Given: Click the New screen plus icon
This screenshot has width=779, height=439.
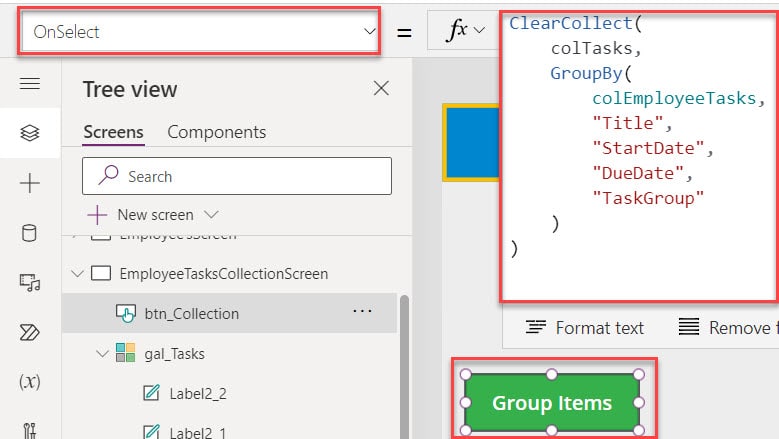Looking at the screenshot, I should 97,215.
